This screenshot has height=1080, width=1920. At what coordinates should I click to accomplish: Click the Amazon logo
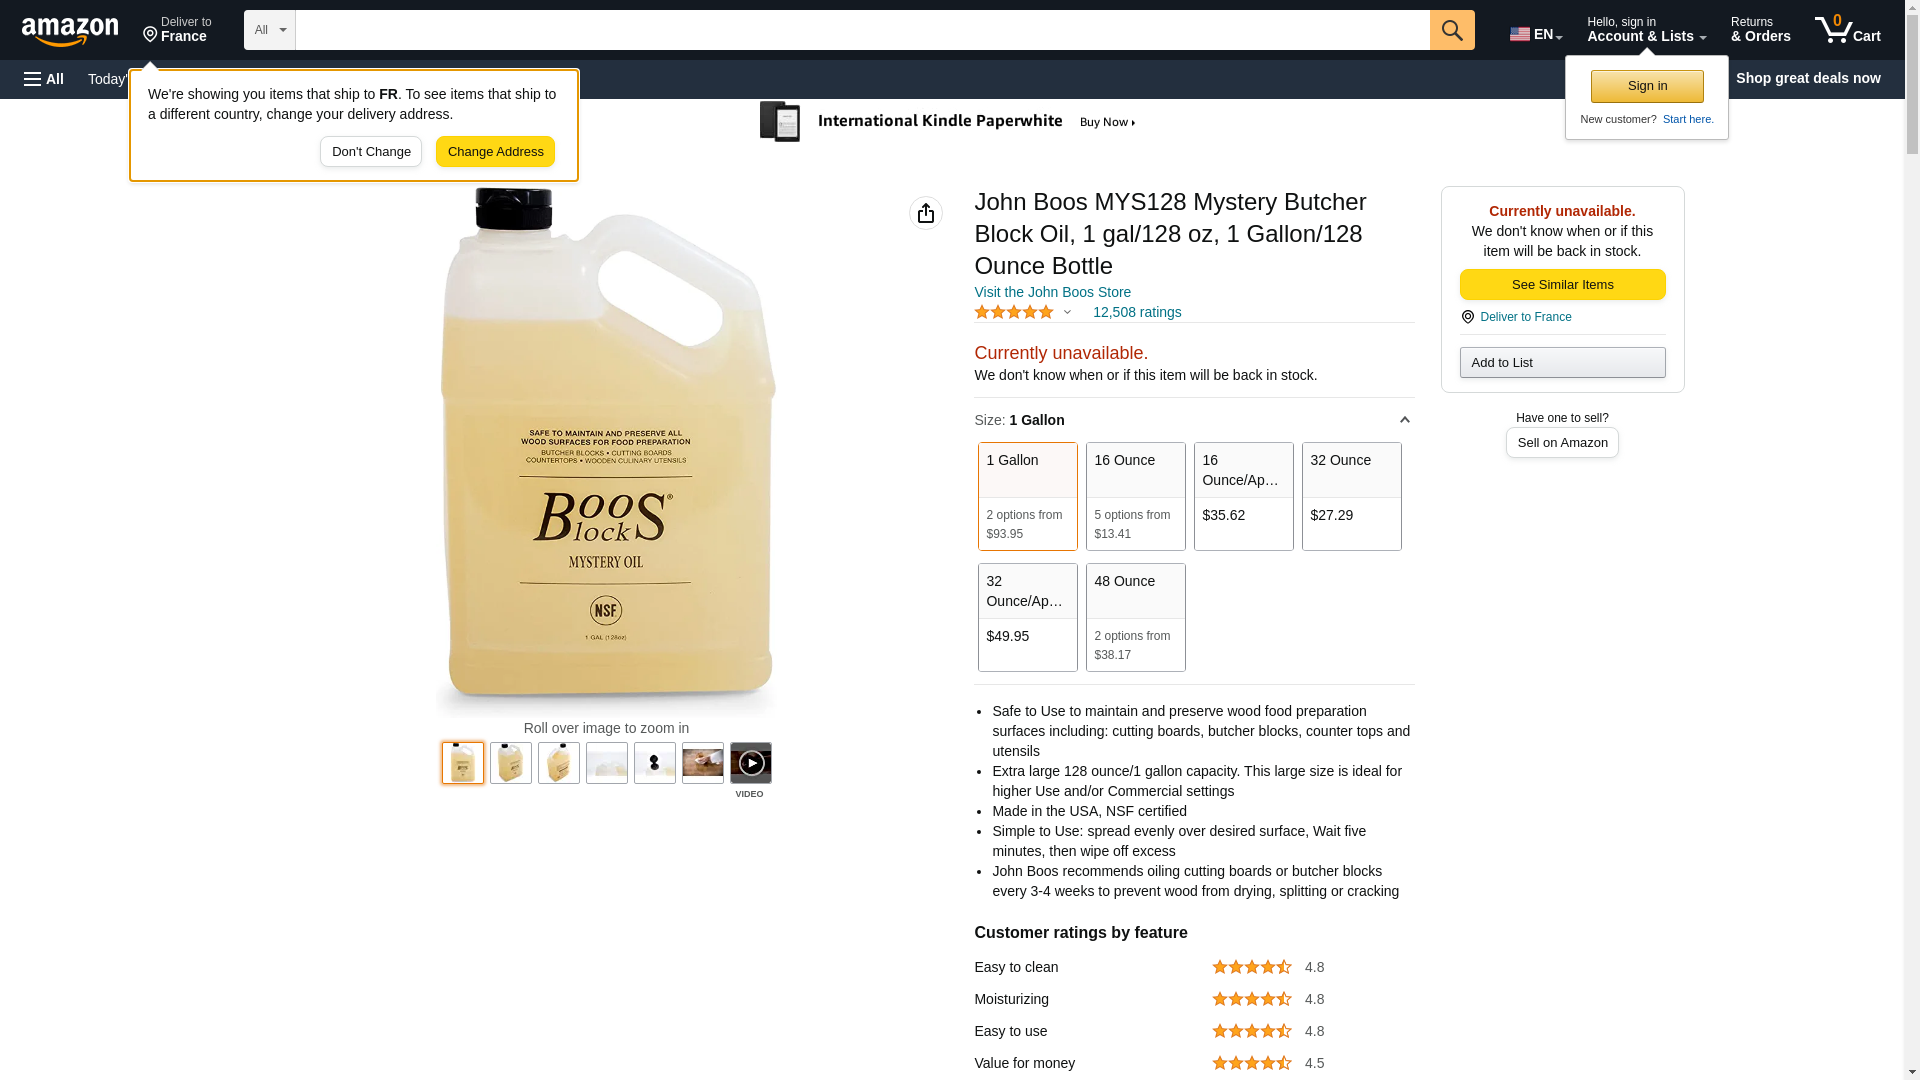(x=70, y=32)
